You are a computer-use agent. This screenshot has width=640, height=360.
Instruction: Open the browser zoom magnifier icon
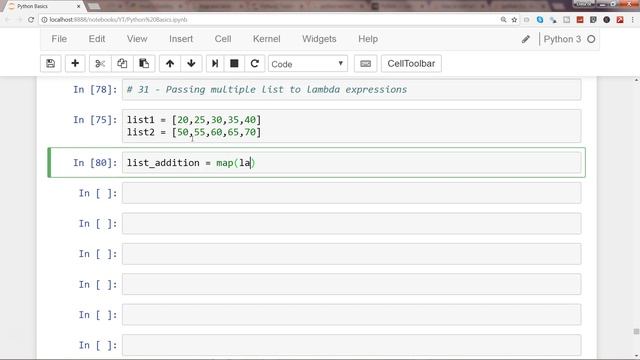click(503, 20)
